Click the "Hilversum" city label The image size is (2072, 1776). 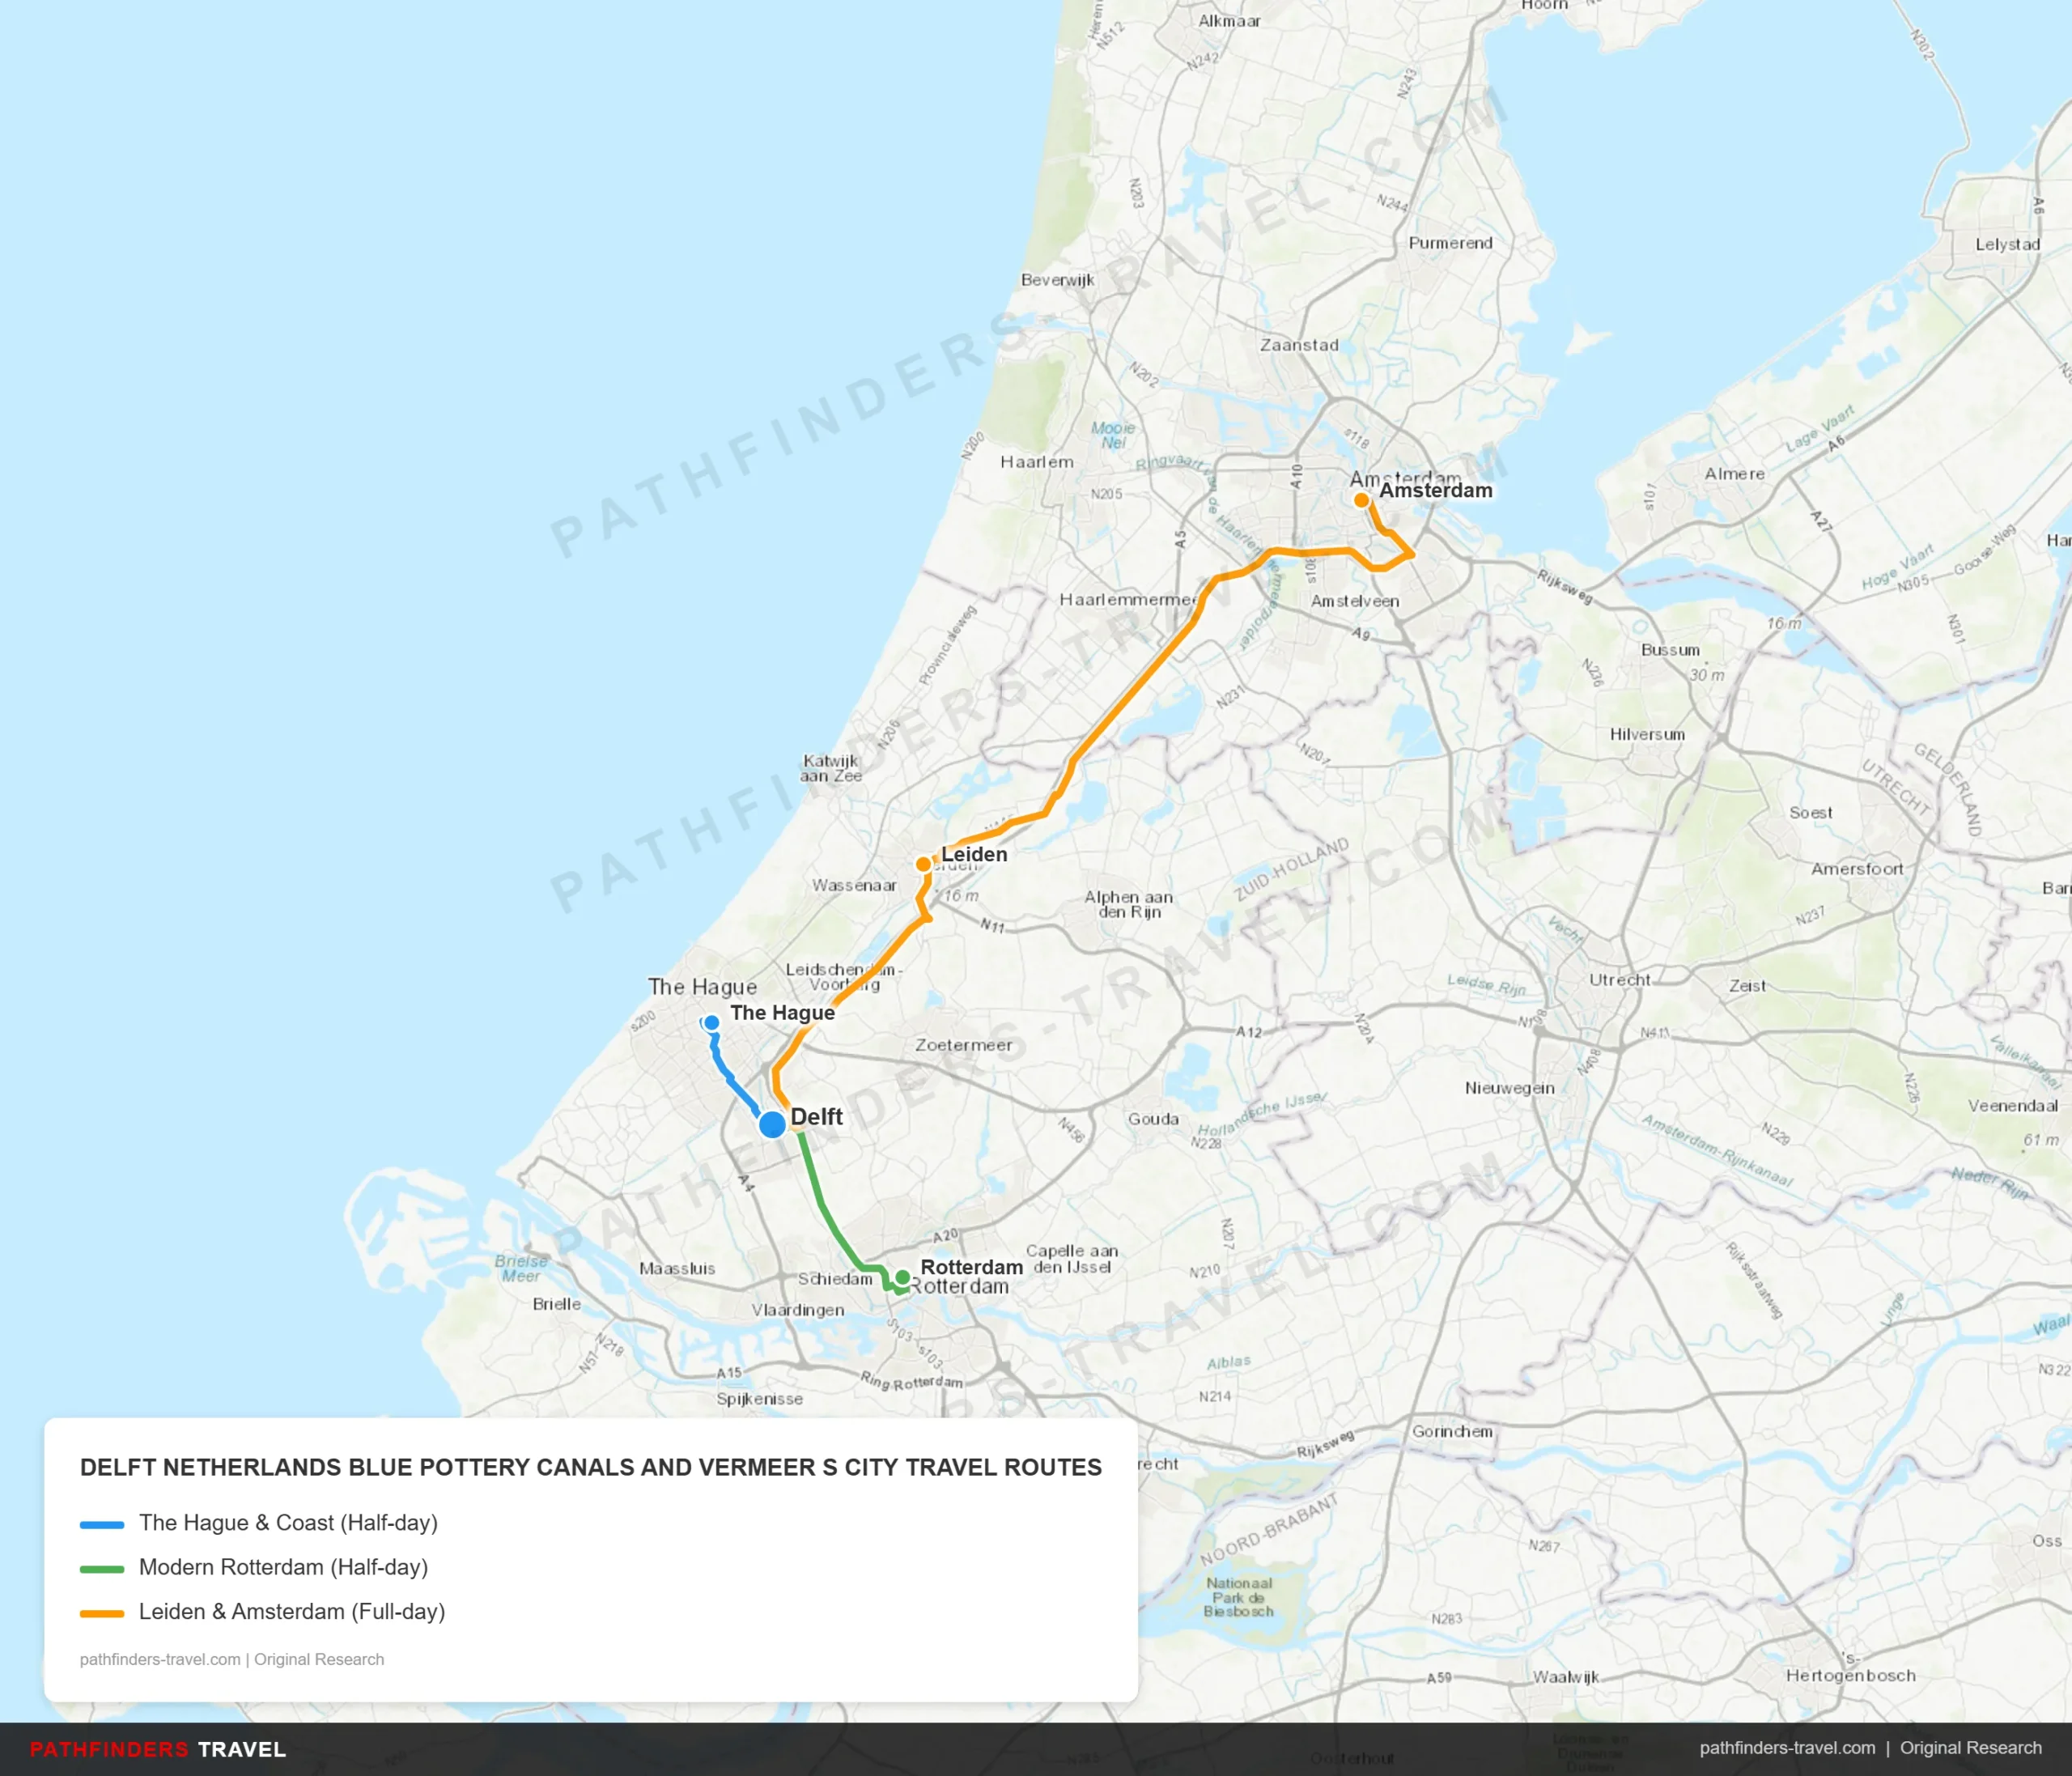coord(1647,734)
